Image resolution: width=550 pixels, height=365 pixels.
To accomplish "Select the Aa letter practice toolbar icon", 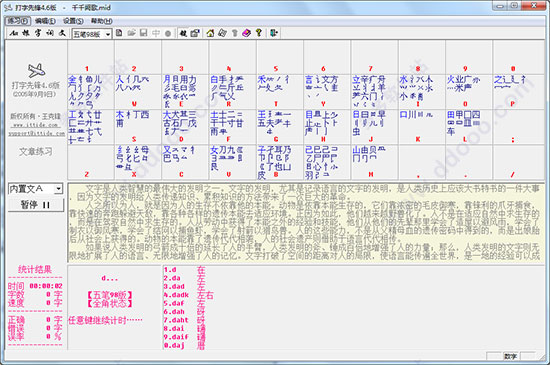I will pyautogui.click(x=14, y=33).
